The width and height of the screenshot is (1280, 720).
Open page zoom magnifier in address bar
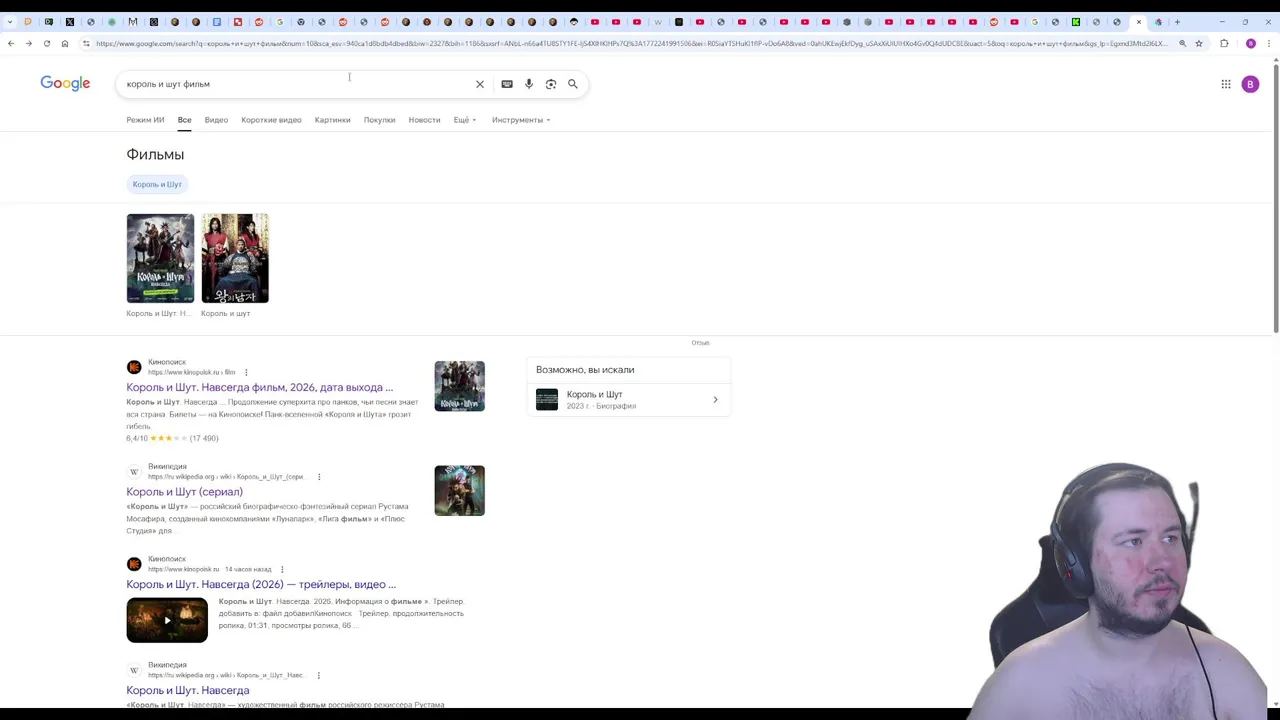(x=1182, y=43)
